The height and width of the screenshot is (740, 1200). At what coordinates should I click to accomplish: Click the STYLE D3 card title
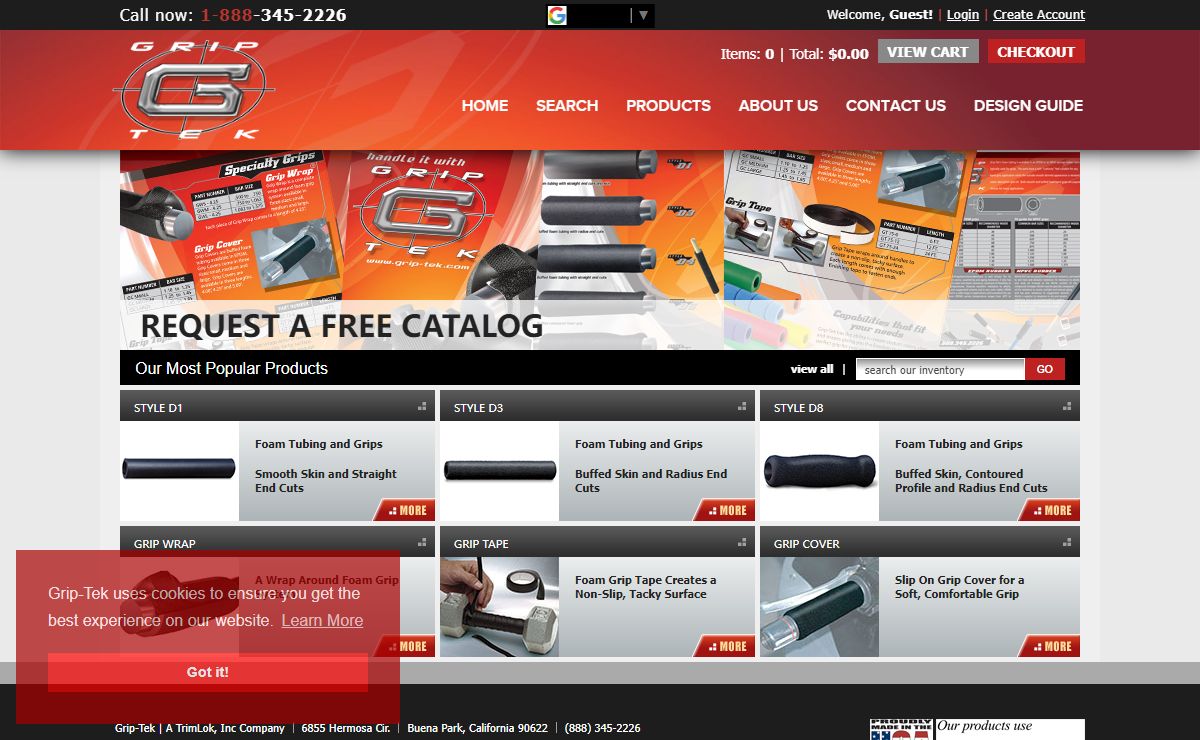point(478,408)
